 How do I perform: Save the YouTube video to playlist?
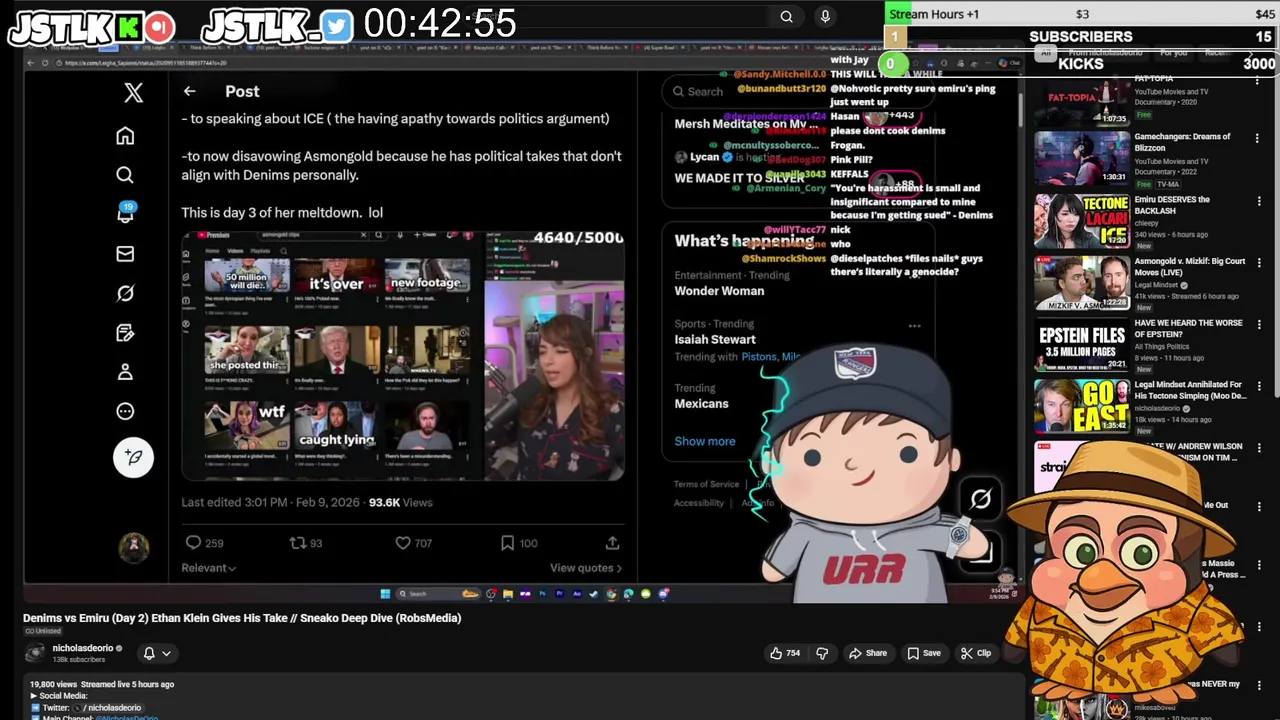coord(924,653)
